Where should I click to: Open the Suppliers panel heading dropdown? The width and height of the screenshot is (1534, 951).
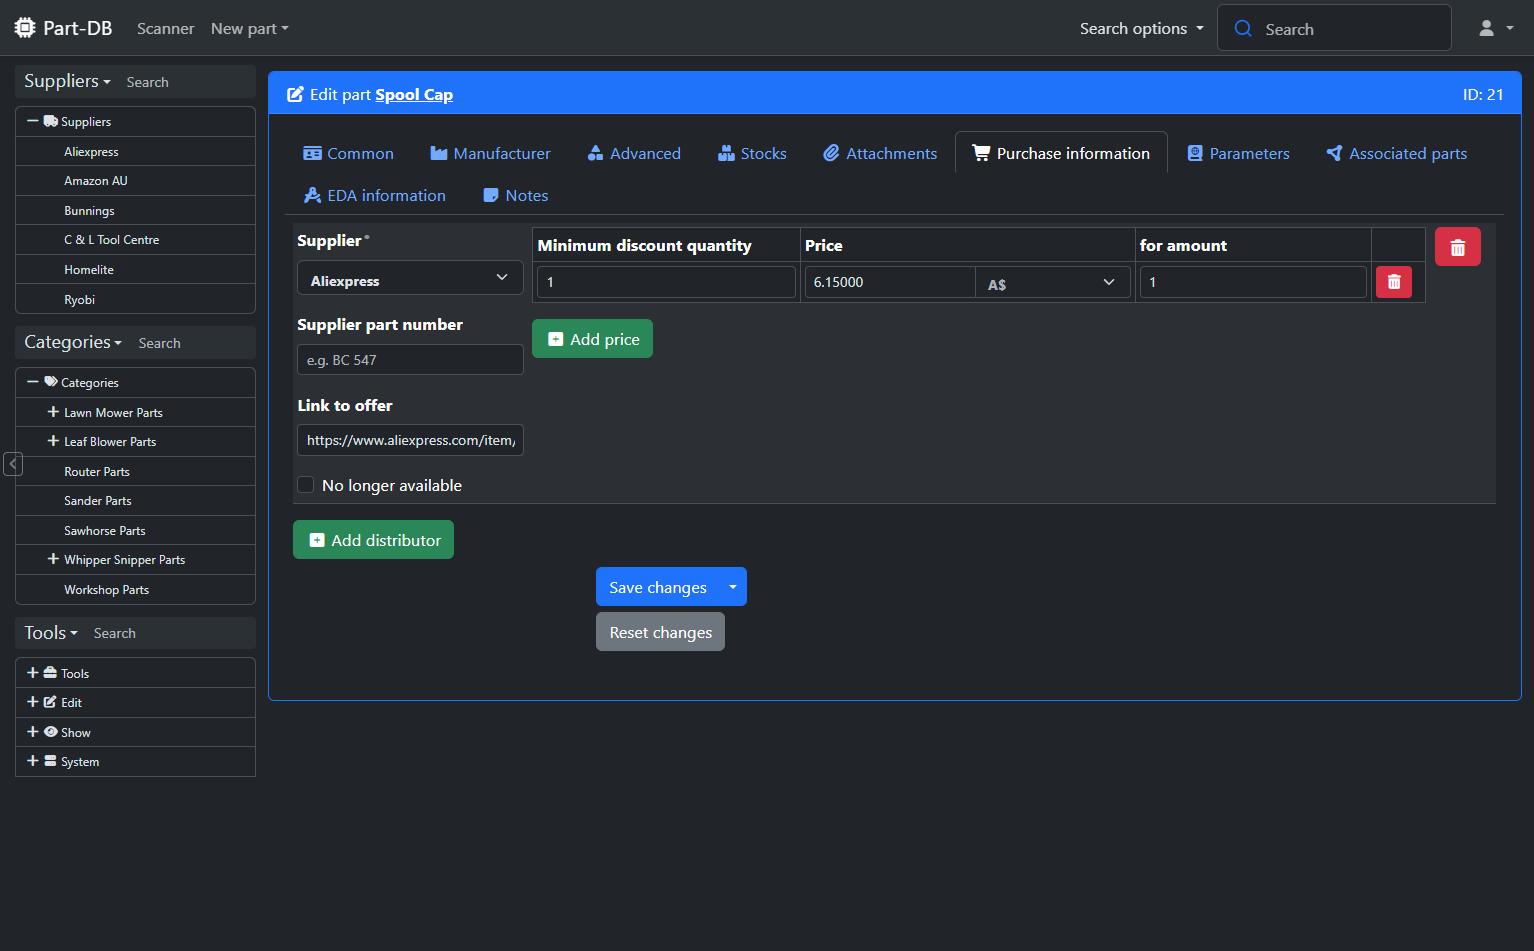67,81
